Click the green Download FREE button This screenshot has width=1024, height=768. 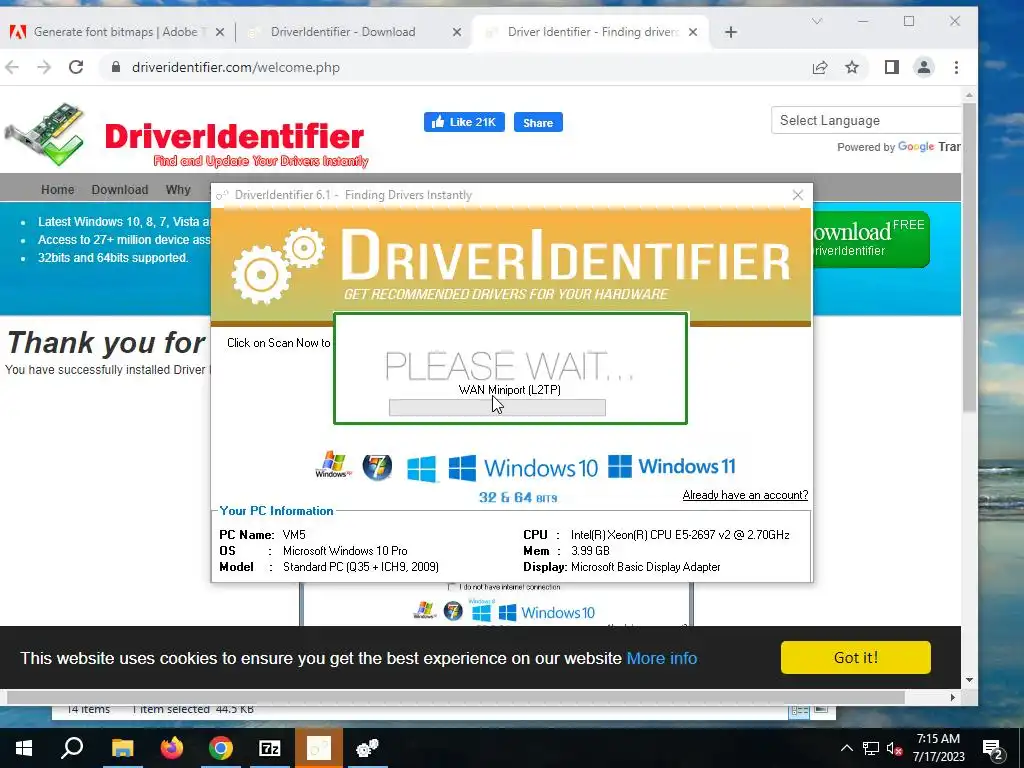871,239
